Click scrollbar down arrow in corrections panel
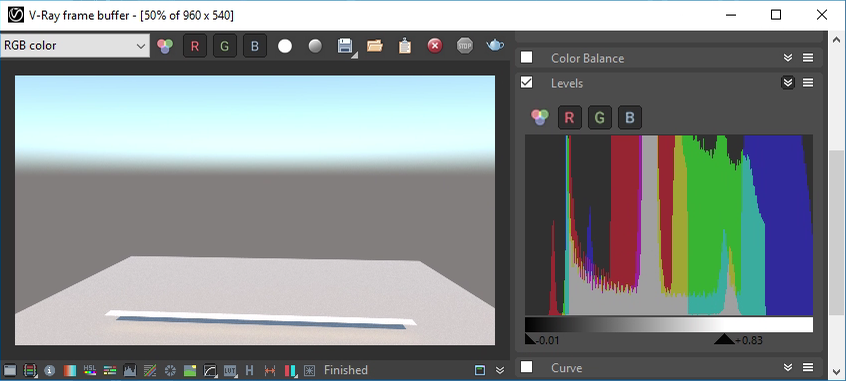 pyautogui.click(x=835, y=371)
